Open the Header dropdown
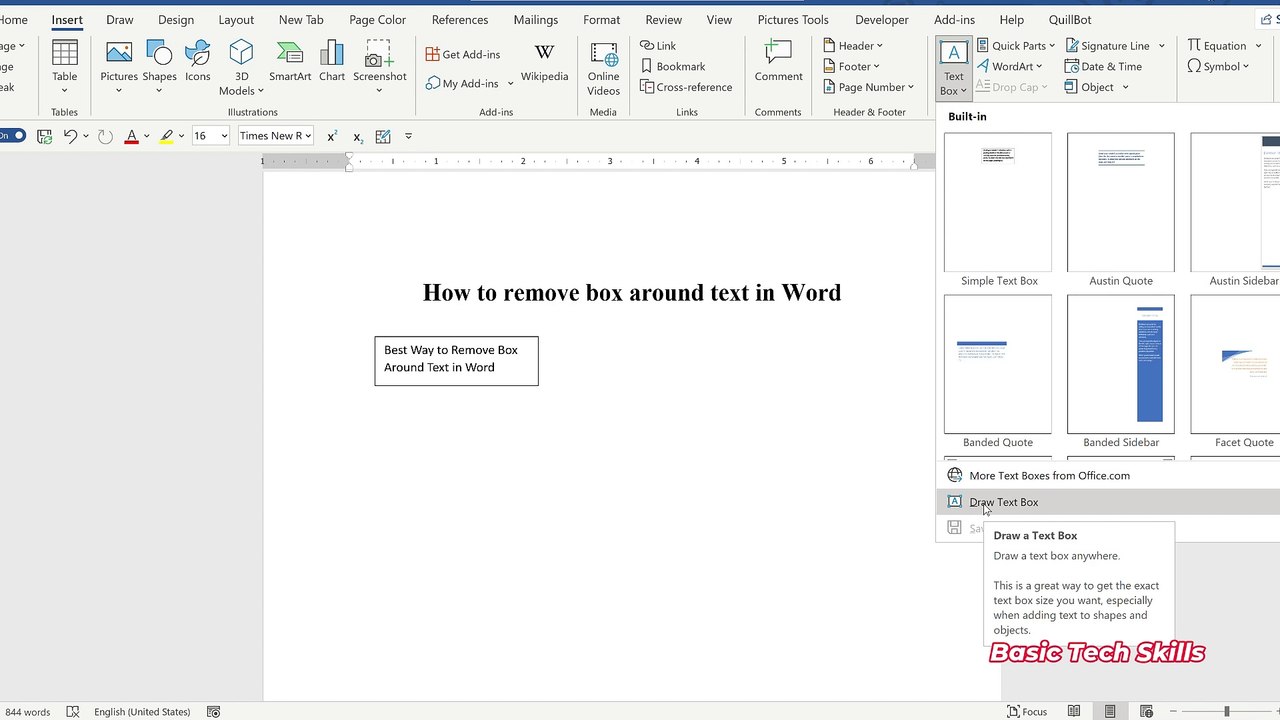 (x=853, y=46)
